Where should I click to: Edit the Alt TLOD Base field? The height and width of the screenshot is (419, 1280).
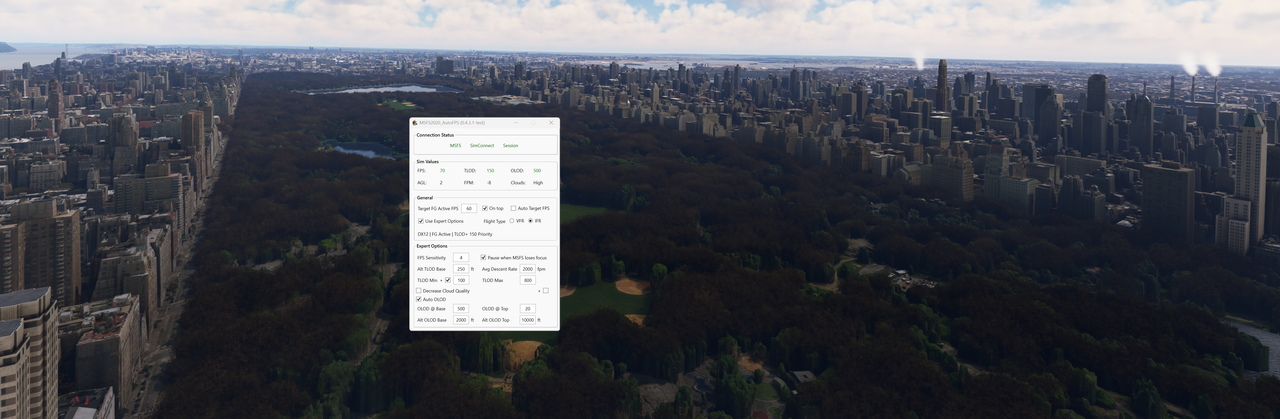[461, 269]
